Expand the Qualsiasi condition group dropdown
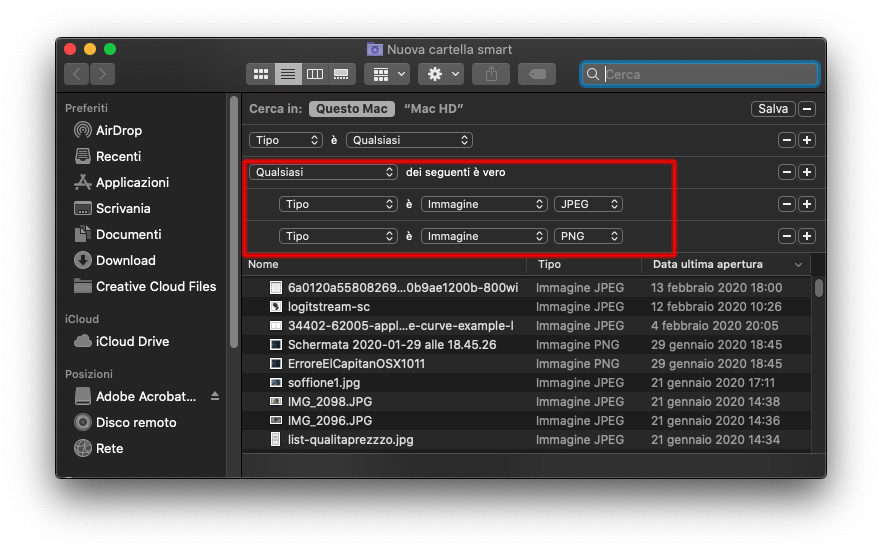 [323, 172]
